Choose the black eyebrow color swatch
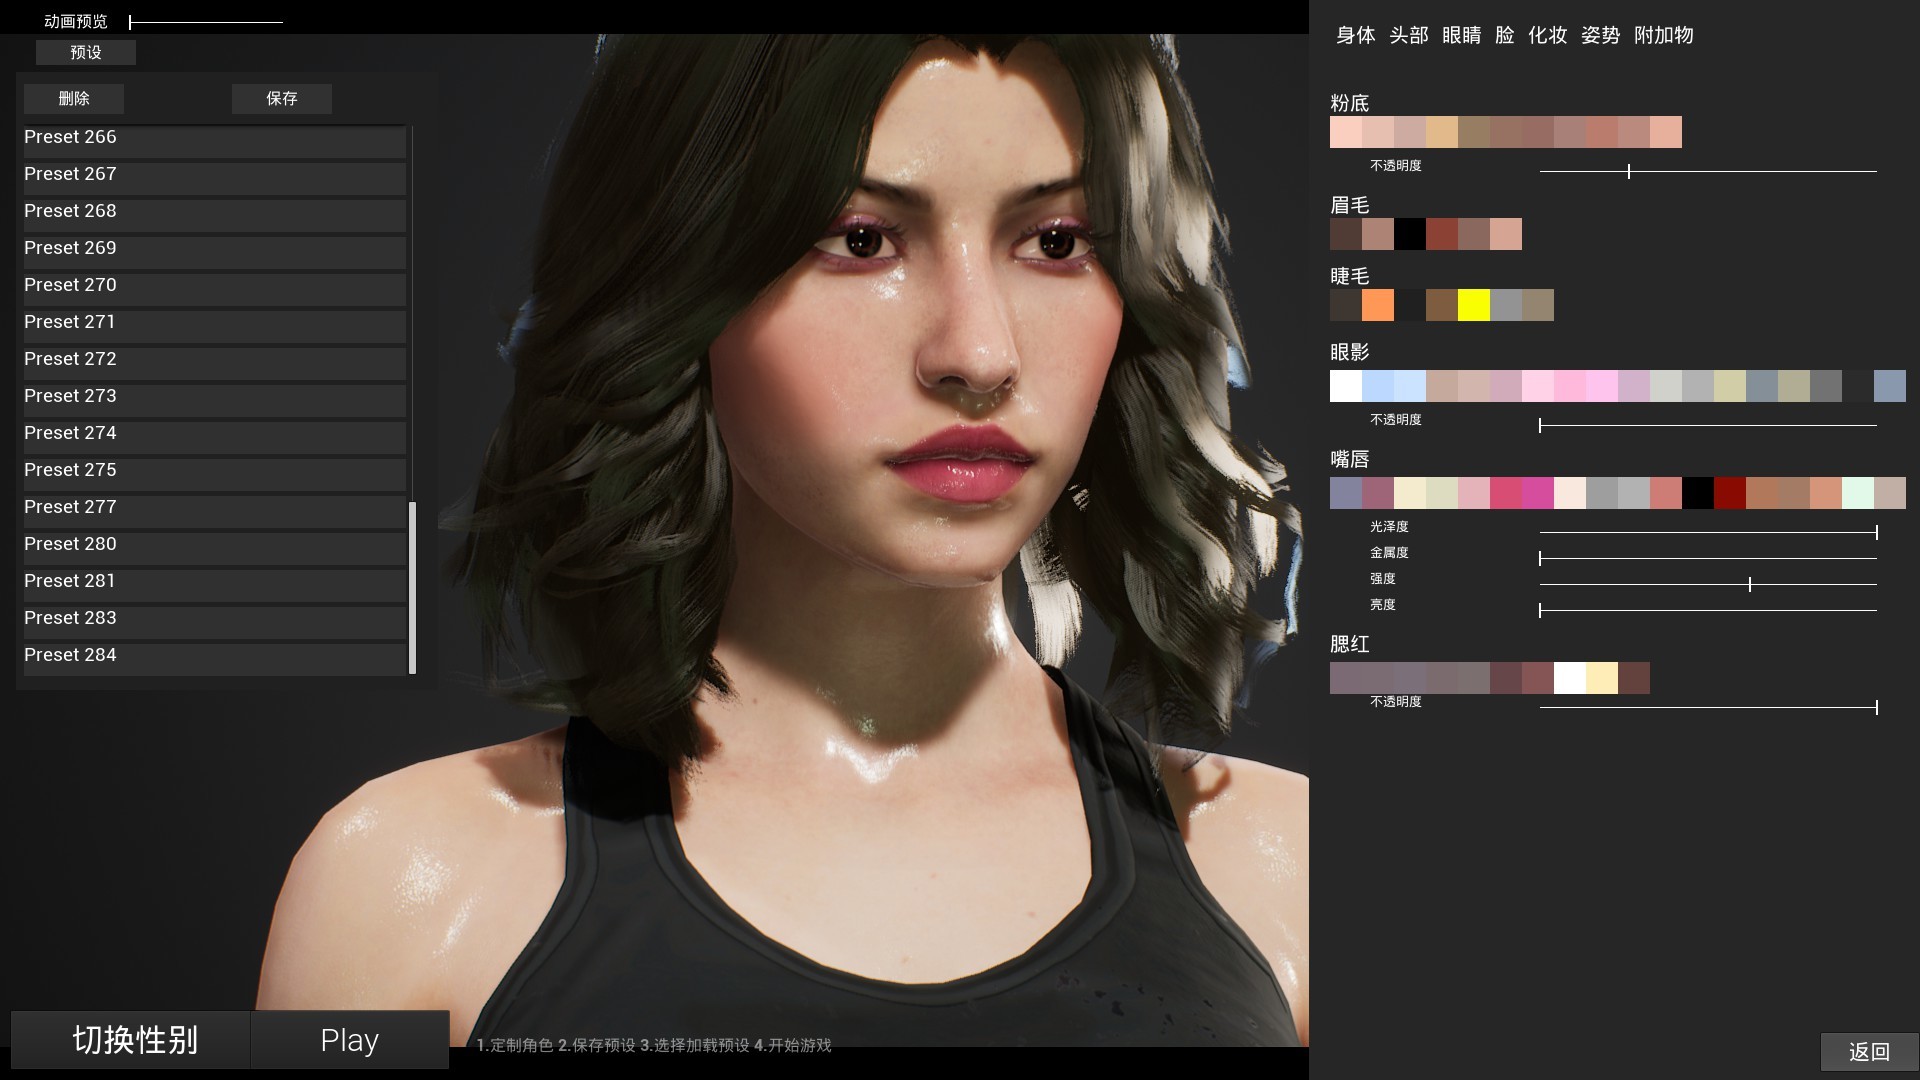The height and width of the screenshot is (1080, 1920). (1409, 234)
